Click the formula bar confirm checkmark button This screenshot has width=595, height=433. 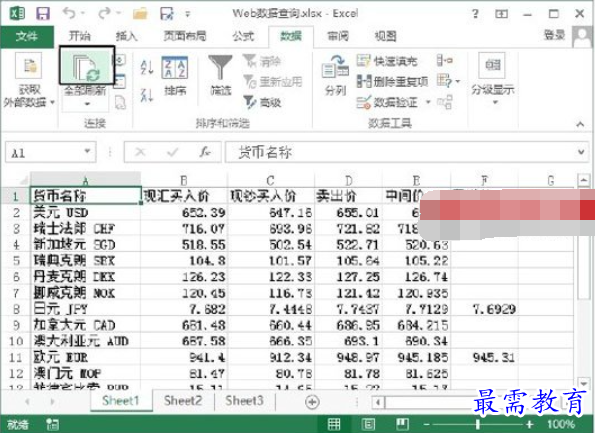click(173, 152)
